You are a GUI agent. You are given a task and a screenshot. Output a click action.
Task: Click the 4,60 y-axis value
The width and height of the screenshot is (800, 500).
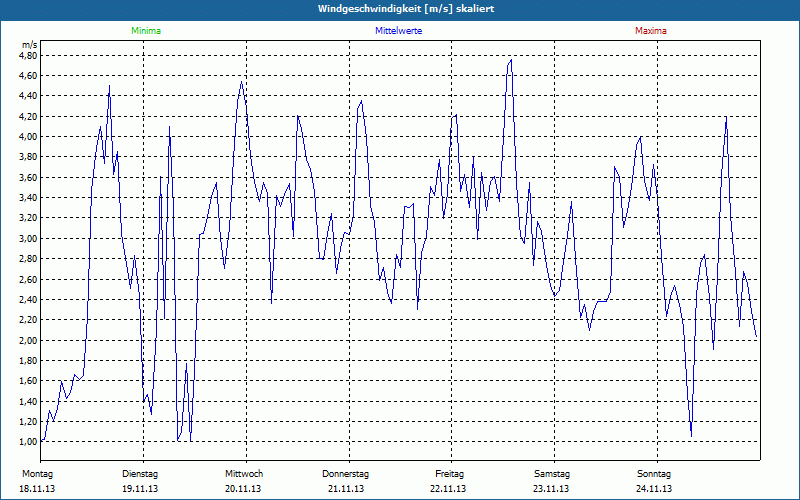[x=28, y=76]
